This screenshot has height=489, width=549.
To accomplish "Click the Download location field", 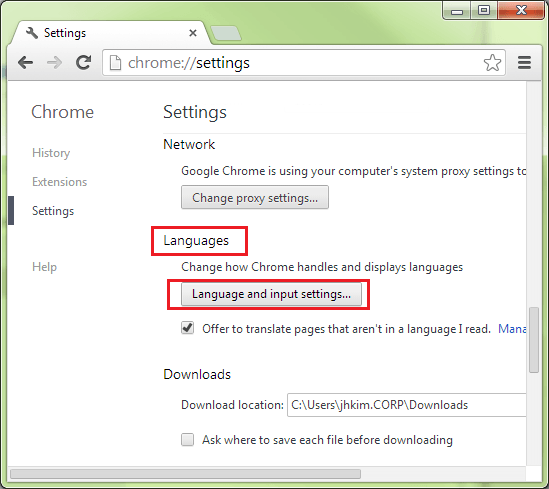I will click(x=406, y=405).
